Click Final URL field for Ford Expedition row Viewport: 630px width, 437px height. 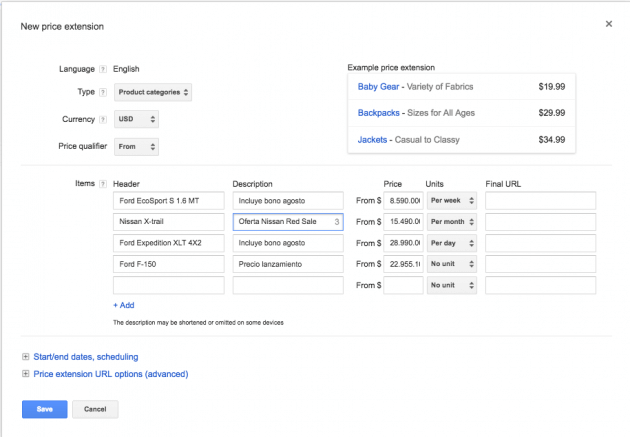(x=540, y=243)
